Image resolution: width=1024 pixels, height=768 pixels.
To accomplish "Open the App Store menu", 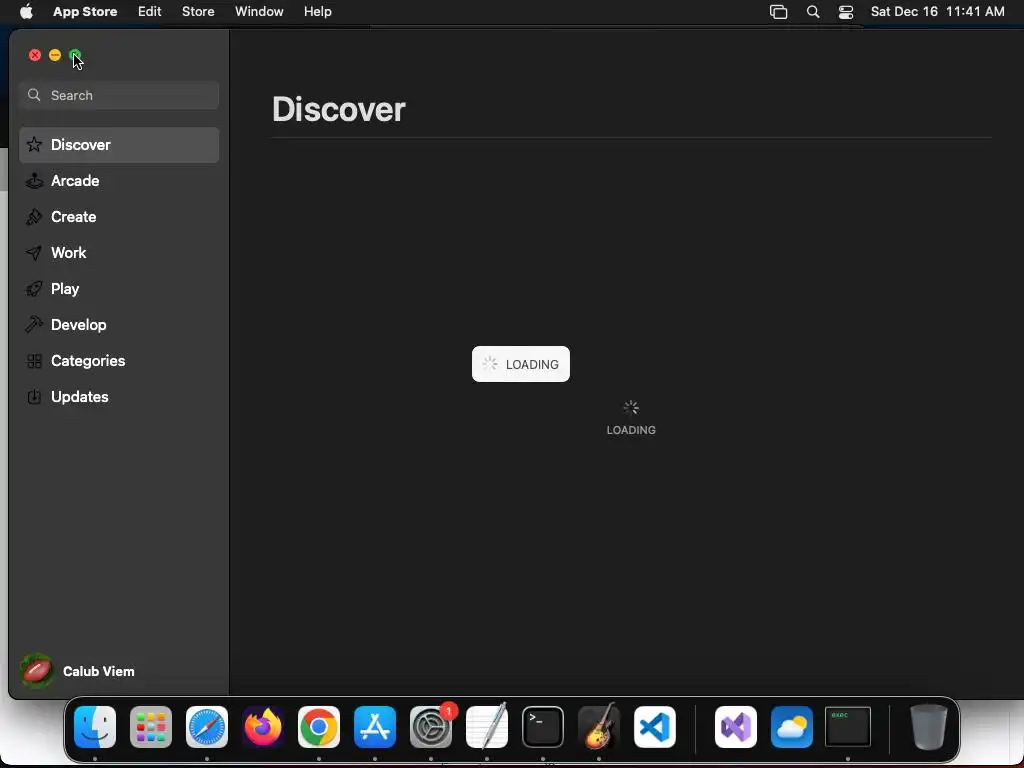I will click(85, 12).
